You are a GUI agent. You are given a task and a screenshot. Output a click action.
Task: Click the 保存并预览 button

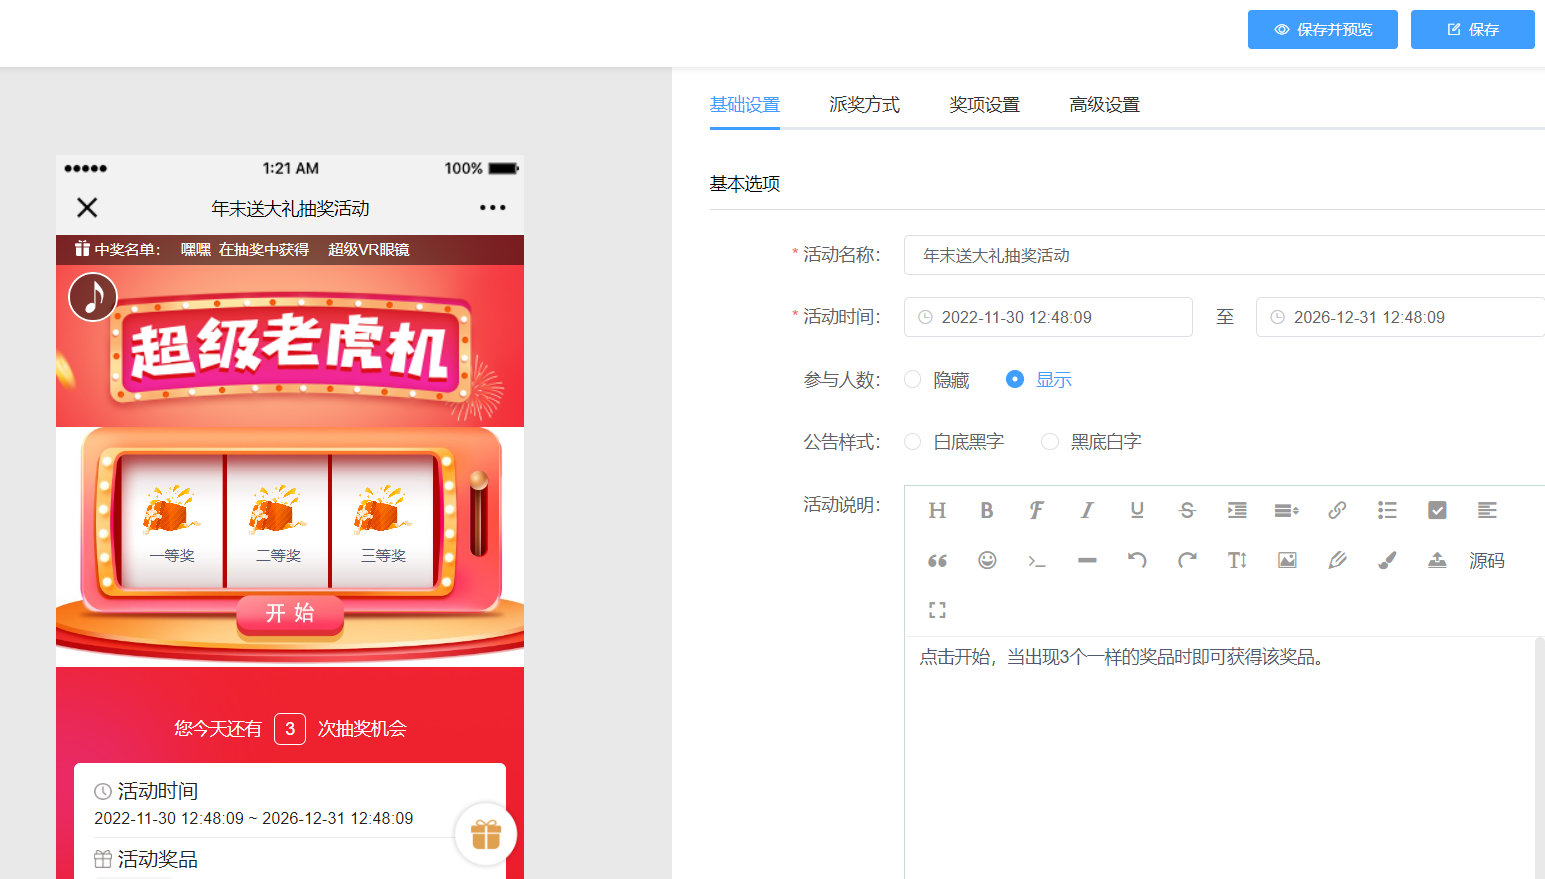point(1323,29)
